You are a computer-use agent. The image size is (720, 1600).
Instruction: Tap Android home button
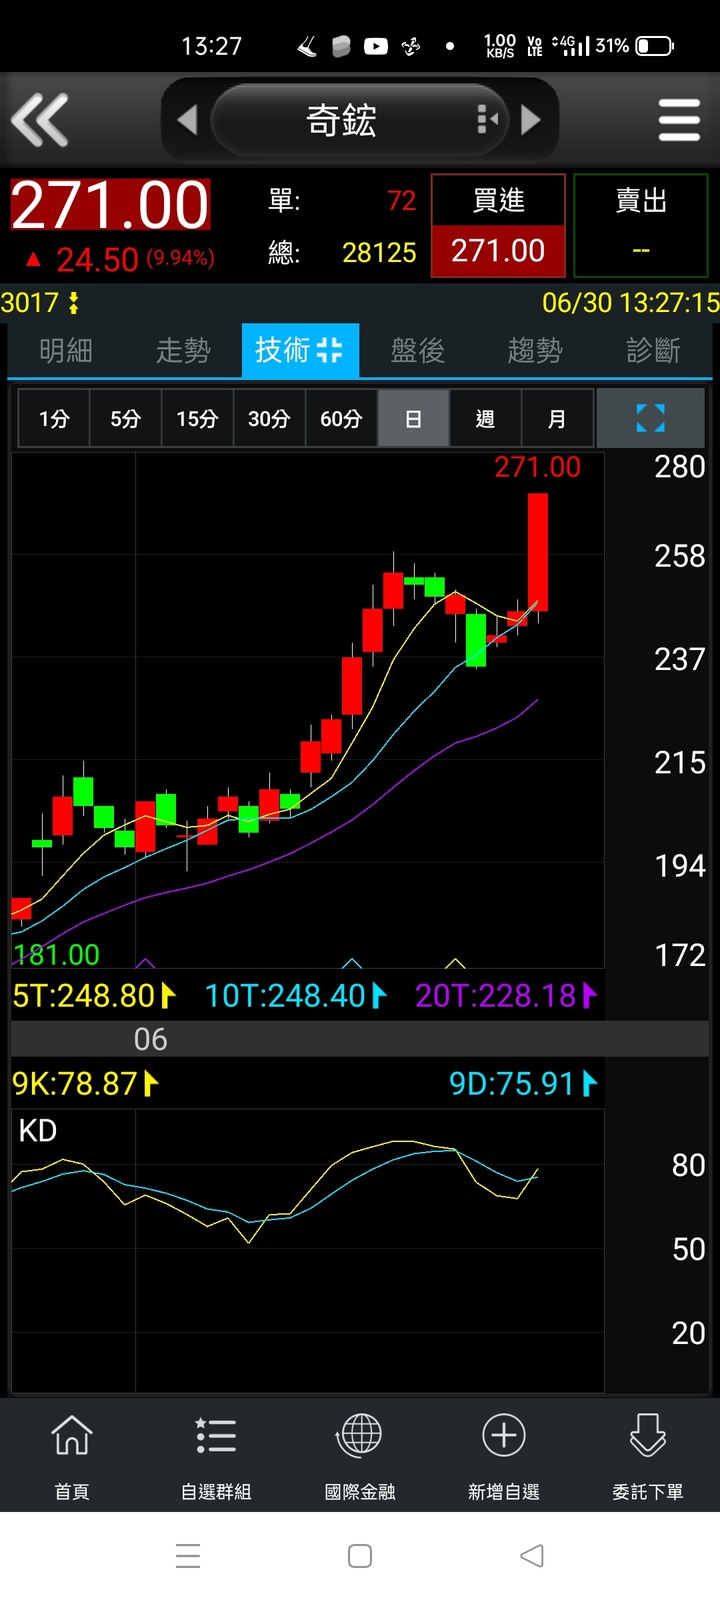click(360, 1556)
